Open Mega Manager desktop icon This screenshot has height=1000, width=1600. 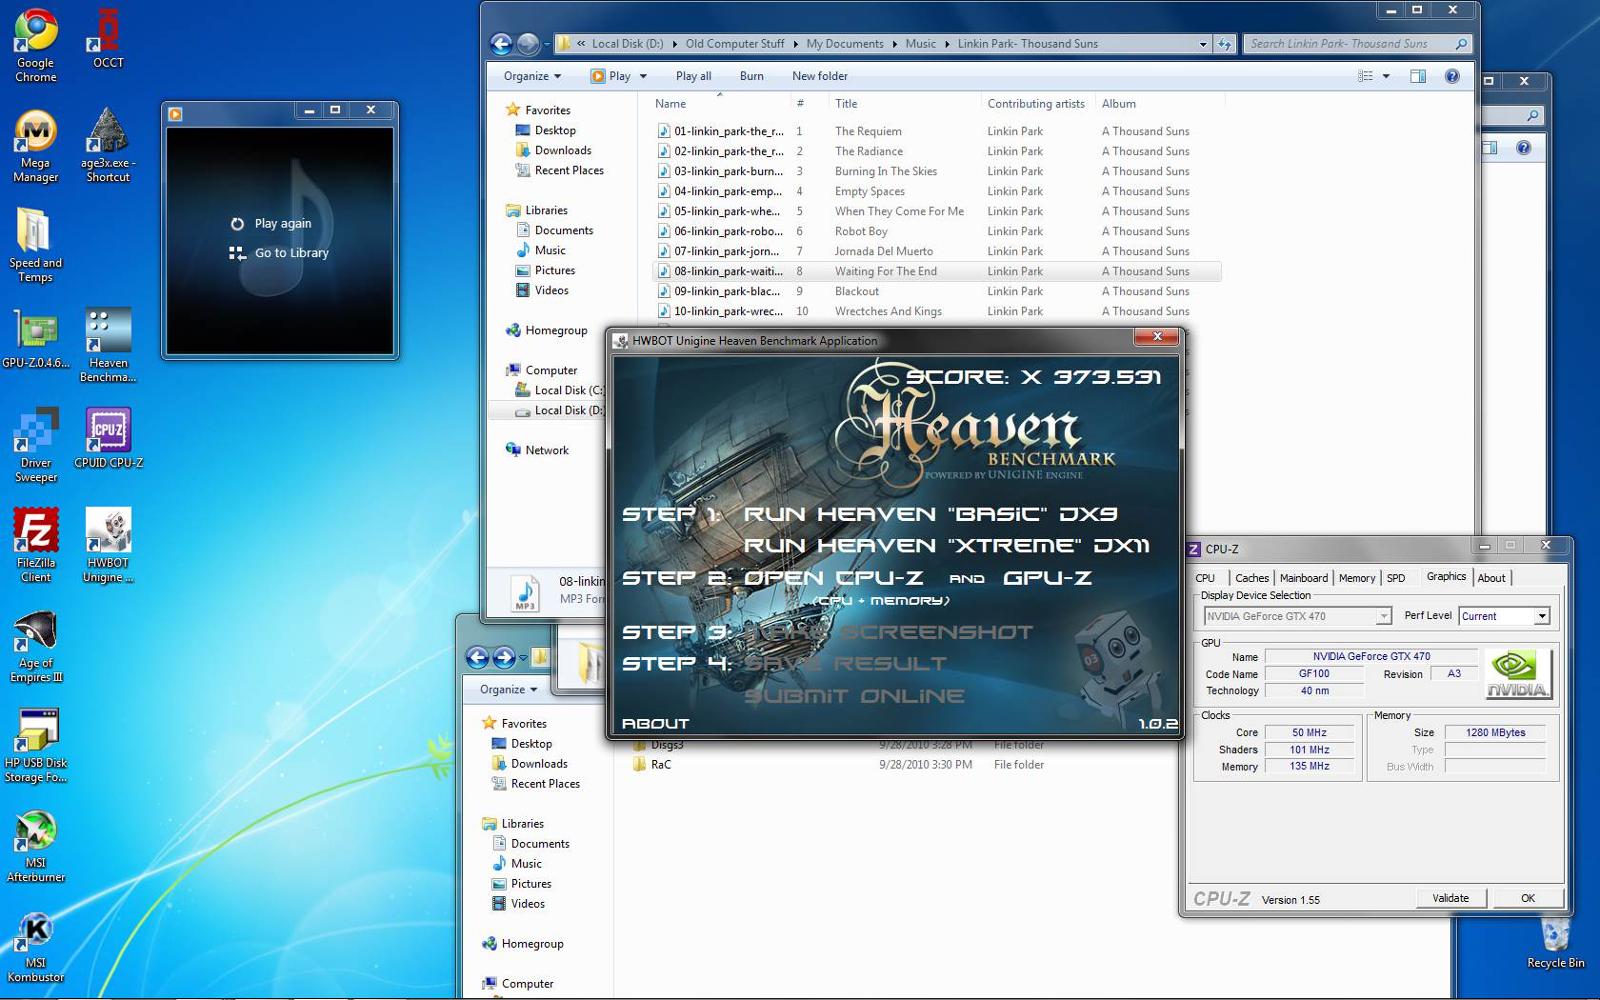[35, 146]
